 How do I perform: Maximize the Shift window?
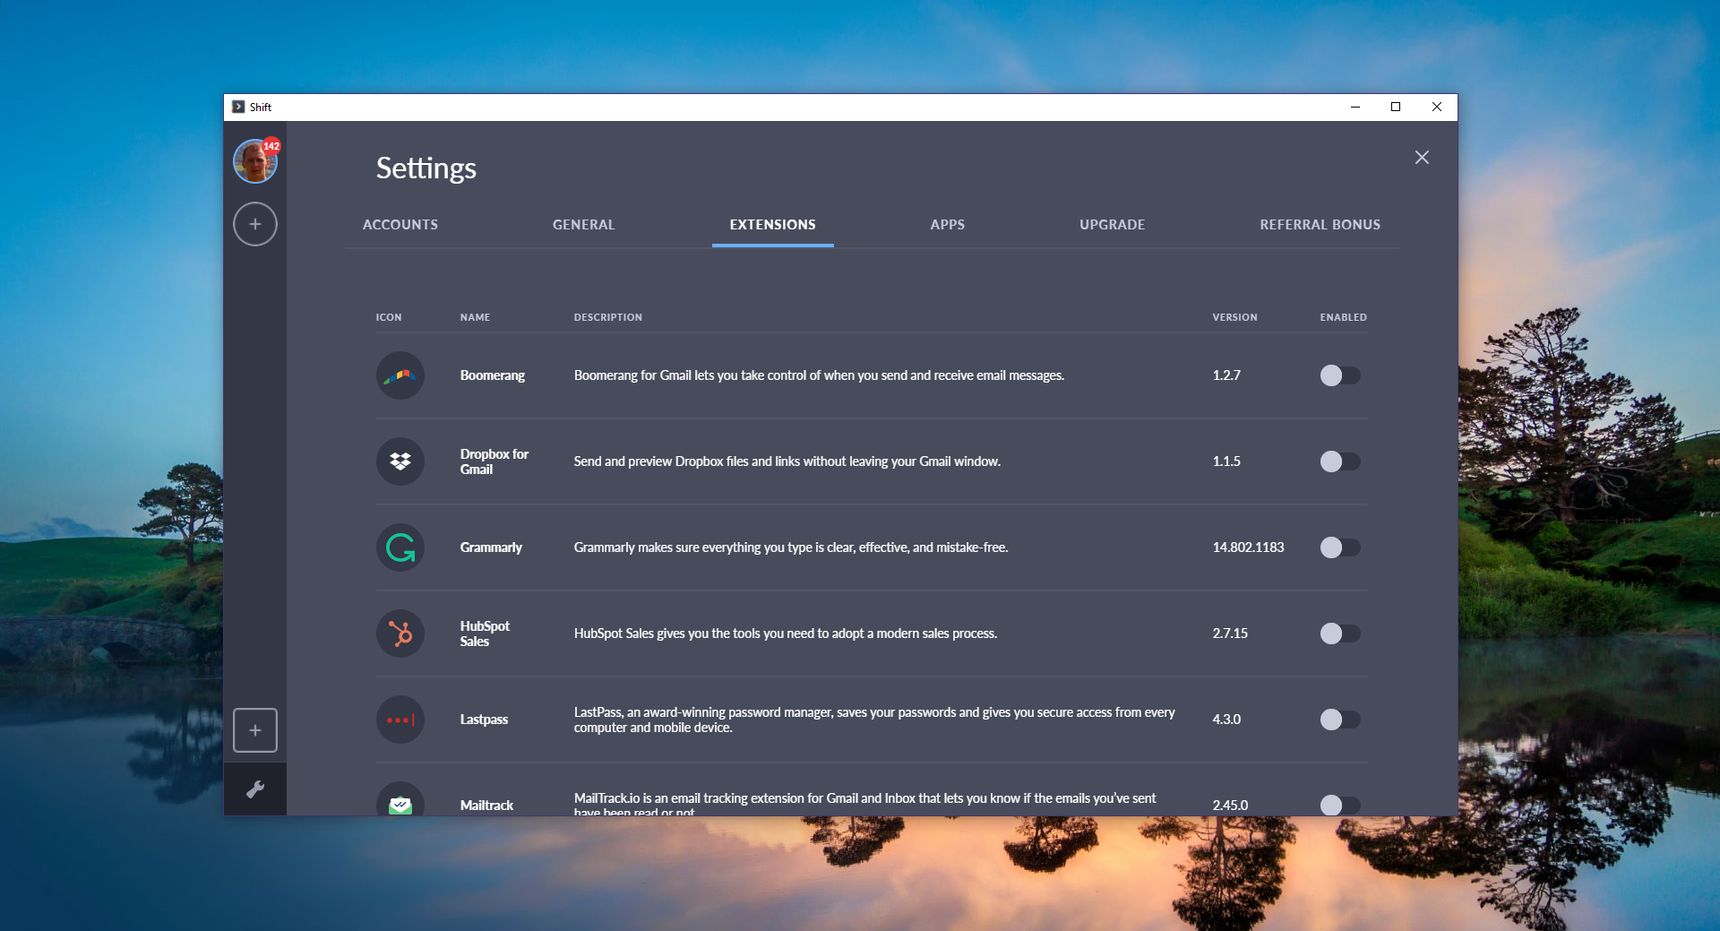point(1396,107)
